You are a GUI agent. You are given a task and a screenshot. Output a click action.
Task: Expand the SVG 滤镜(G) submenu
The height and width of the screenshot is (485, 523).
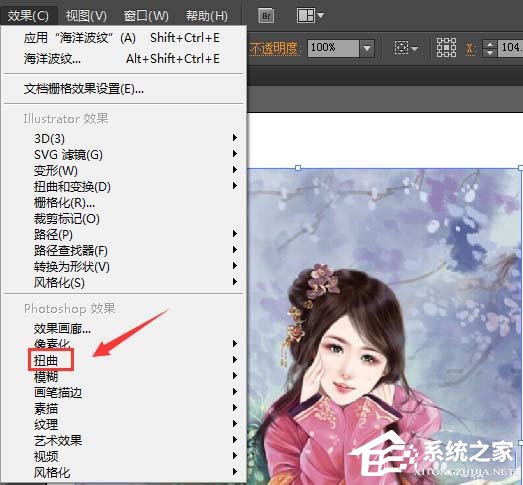(122, 154)
